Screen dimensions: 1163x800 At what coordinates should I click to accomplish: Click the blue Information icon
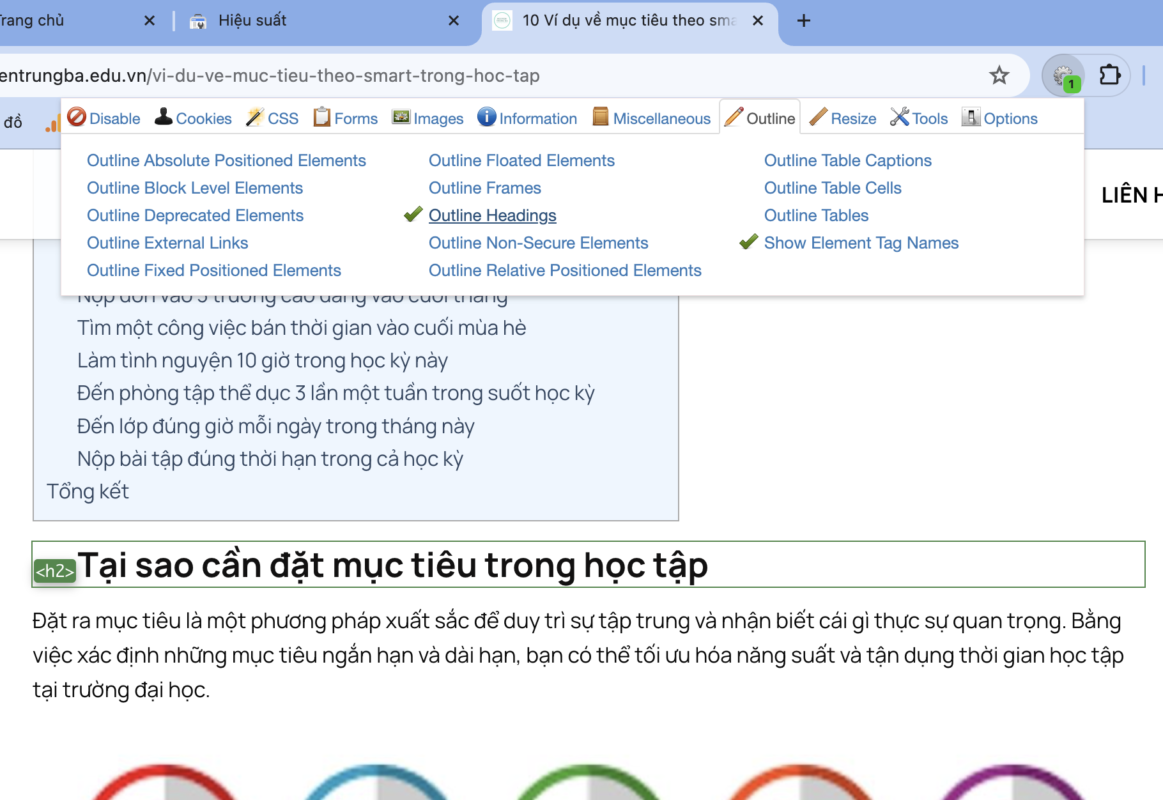(x=487, y=116)
